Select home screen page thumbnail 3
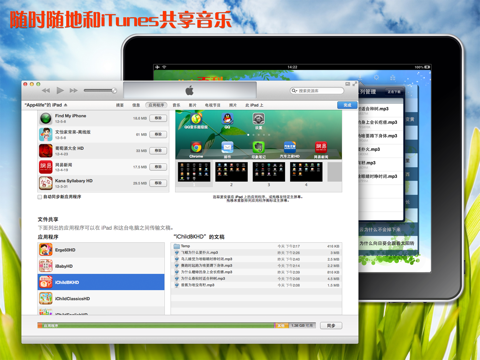Viewport: 480px width, 360px height. click(x=269, y=172)
